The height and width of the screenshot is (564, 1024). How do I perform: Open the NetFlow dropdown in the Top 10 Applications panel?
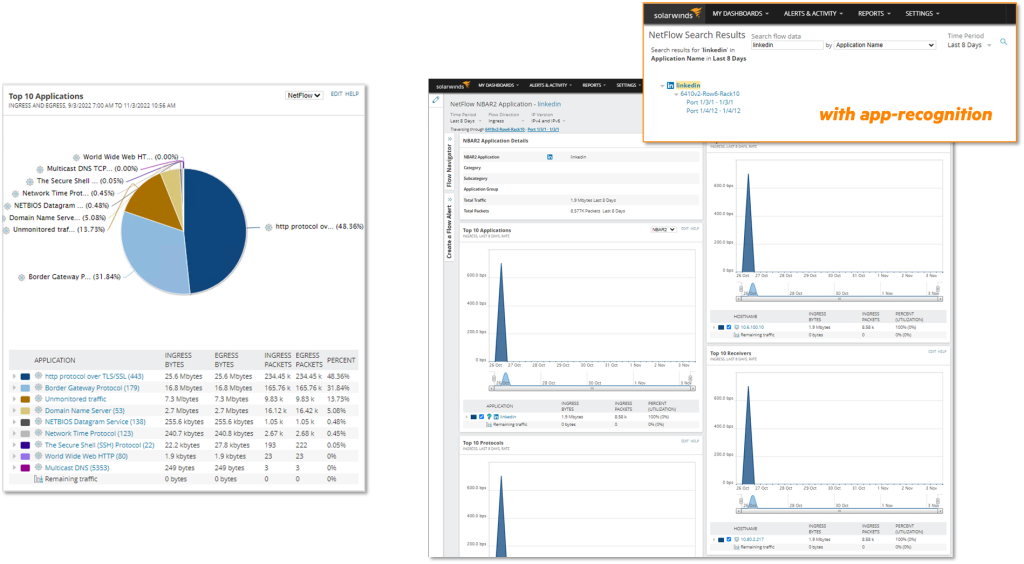pos(304,95)
